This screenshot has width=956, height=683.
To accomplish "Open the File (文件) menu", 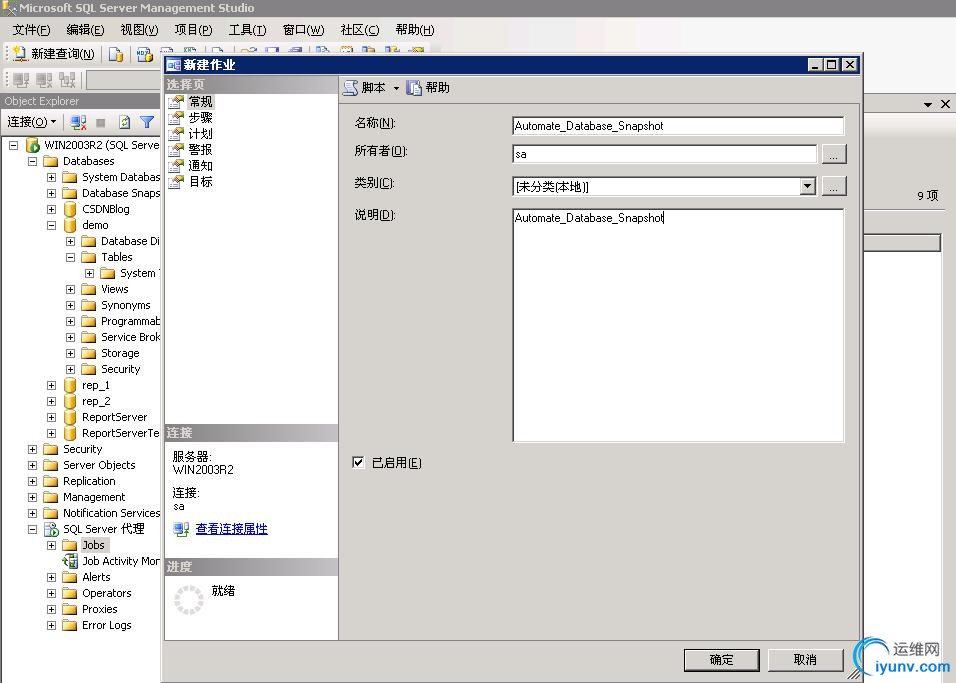I will click(31, 30).
